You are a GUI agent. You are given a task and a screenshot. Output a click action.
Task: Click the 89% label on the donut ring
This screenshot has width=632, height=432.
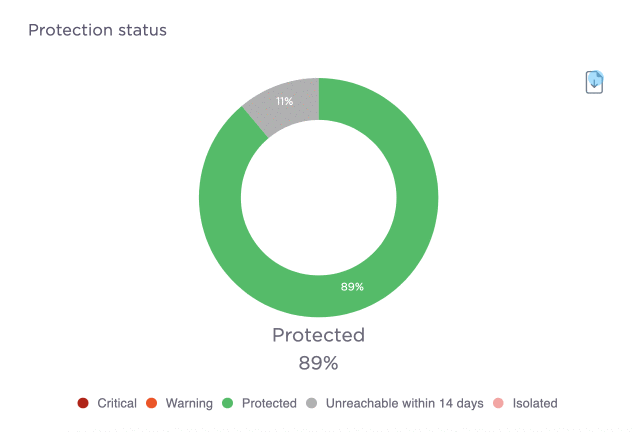point(352,287)
